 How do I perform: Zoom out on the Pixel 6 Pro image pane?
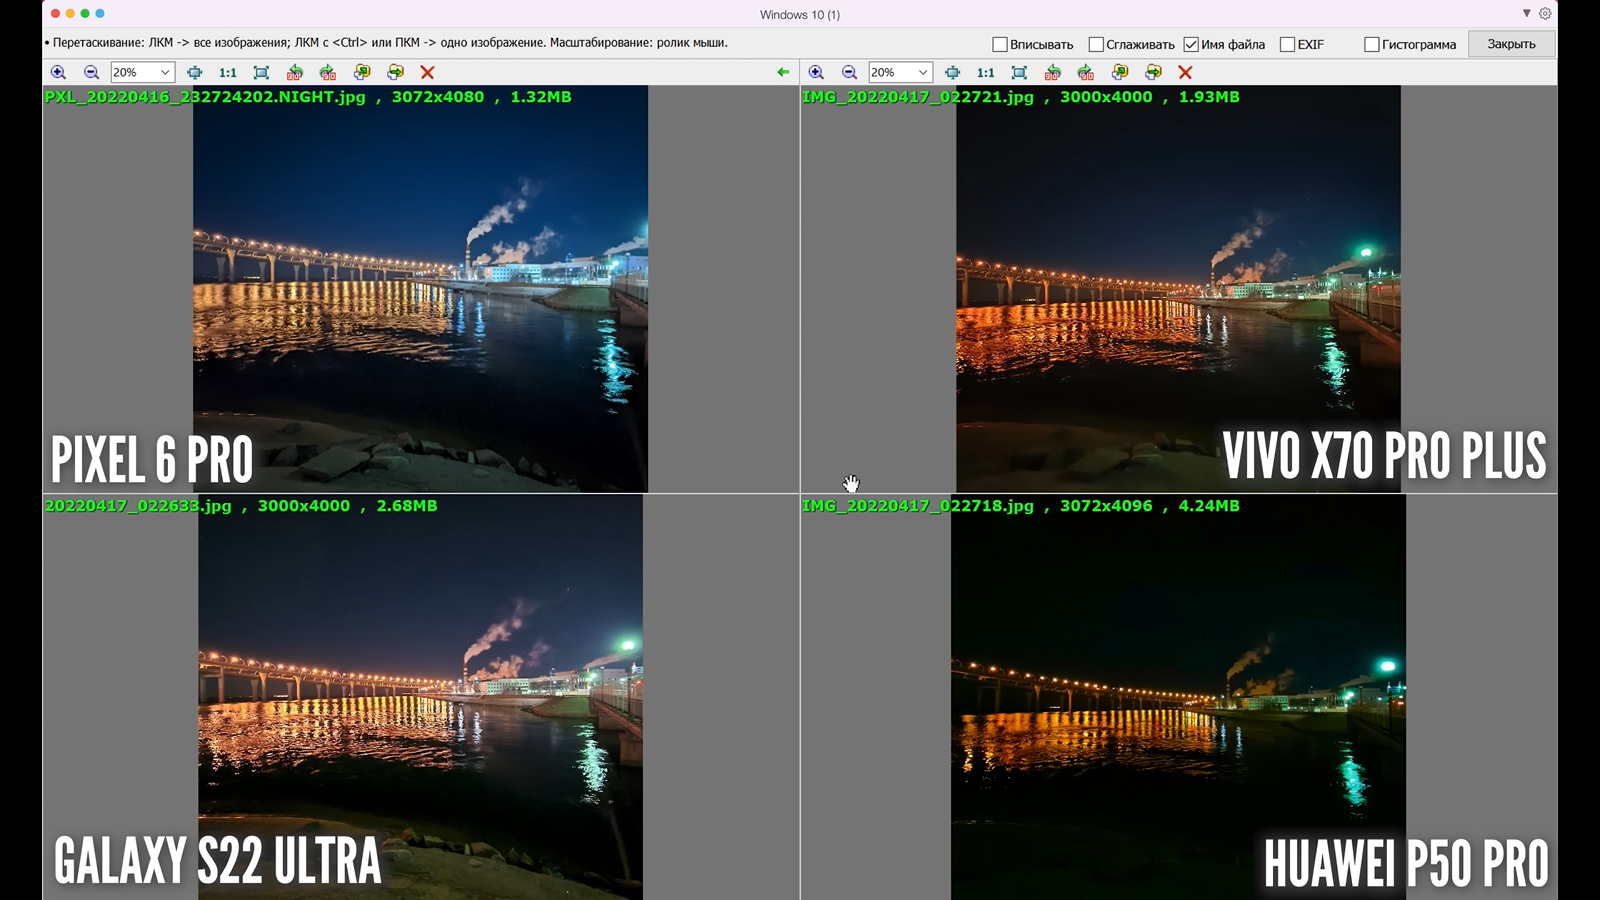[91, 72]
